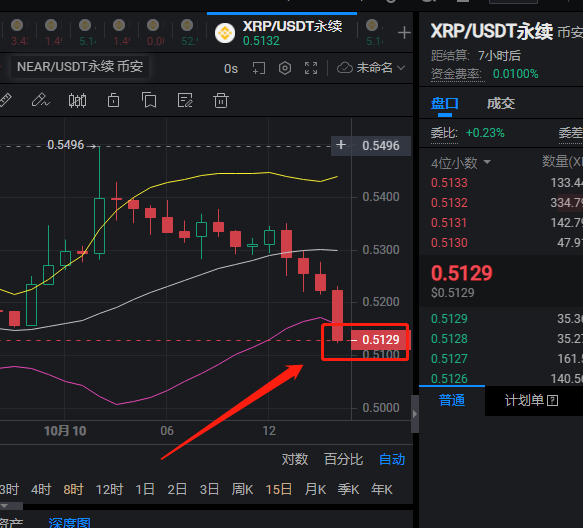Viewport: 583px width, 528px height.
Task: Select the 季K timeframe
Action: click(348, 490)
